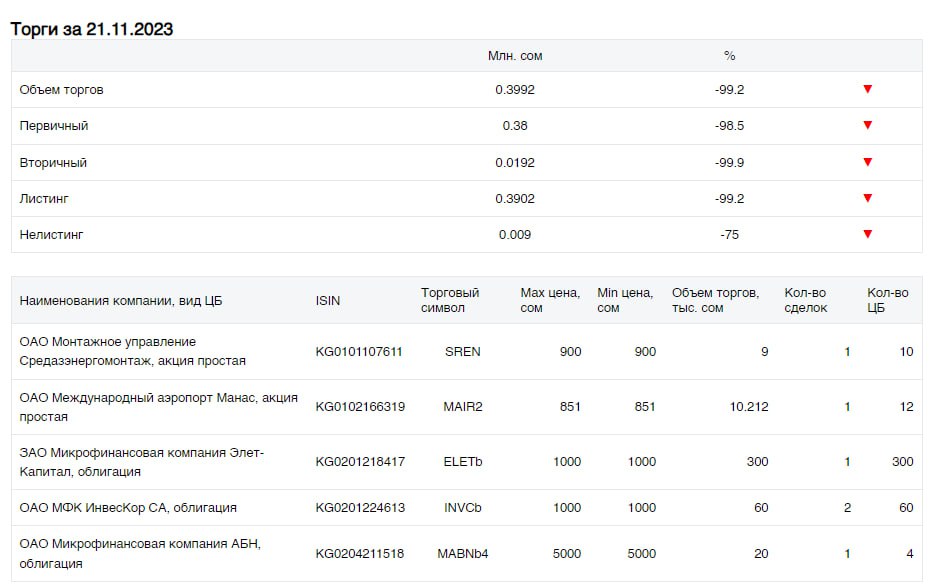This screenshot has width=937, height=586.
Task: Click the Торговый символ column header
Action: 450,300
